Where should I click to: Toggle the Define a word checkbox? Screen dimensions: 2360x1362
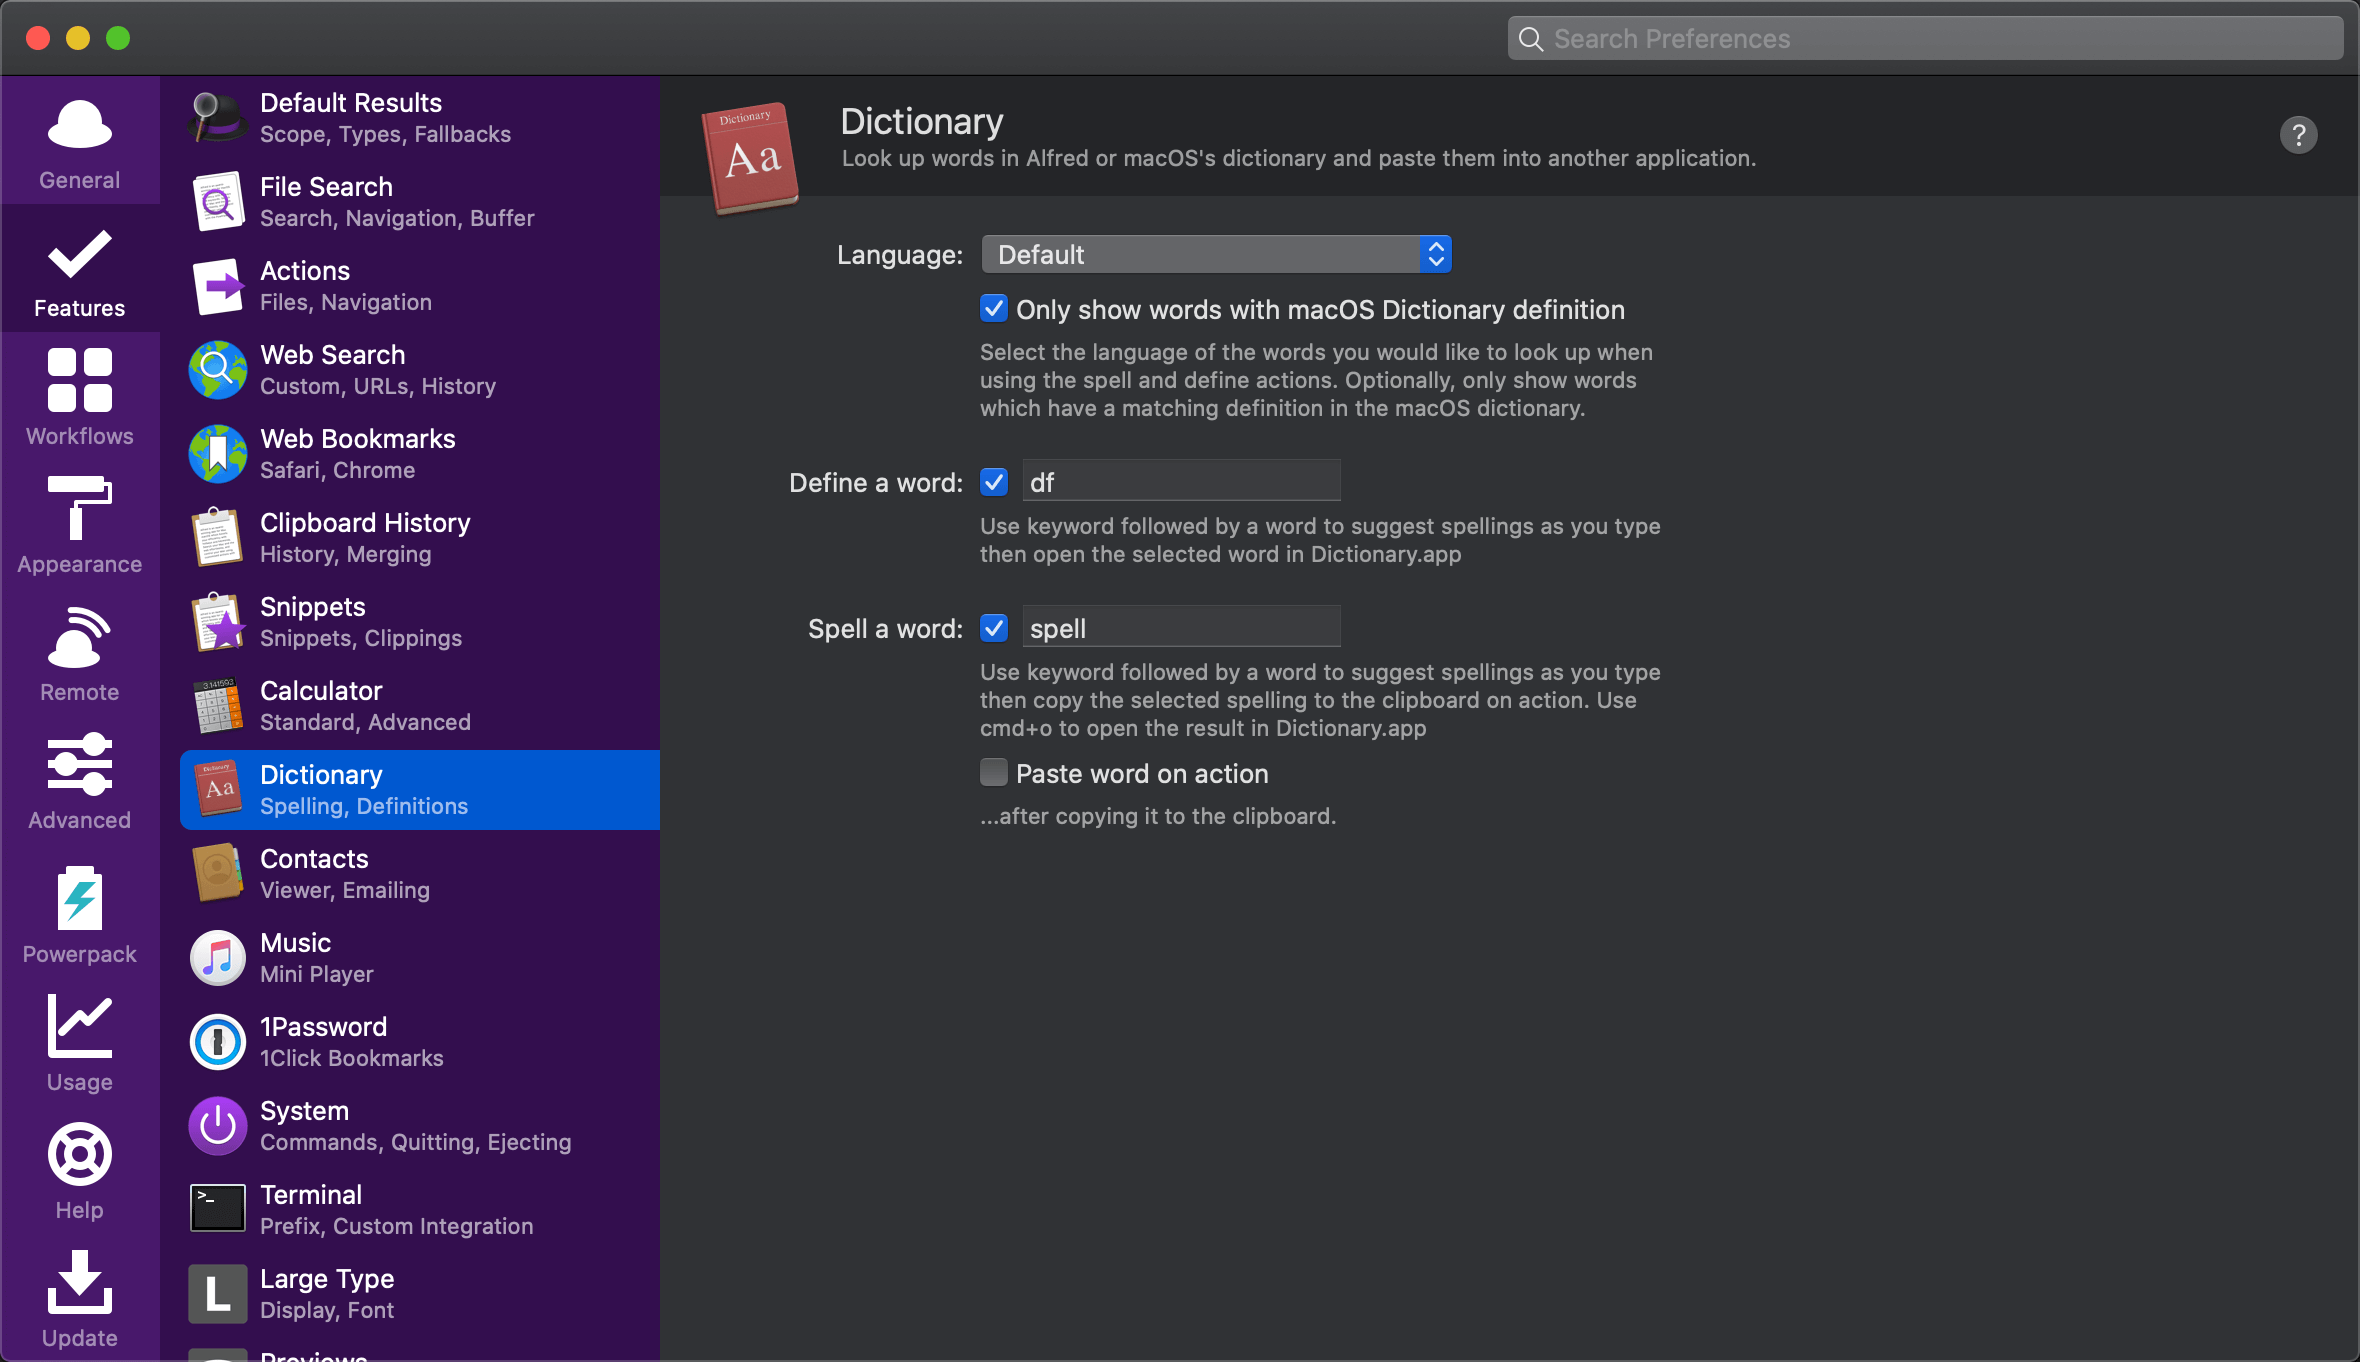993,482
